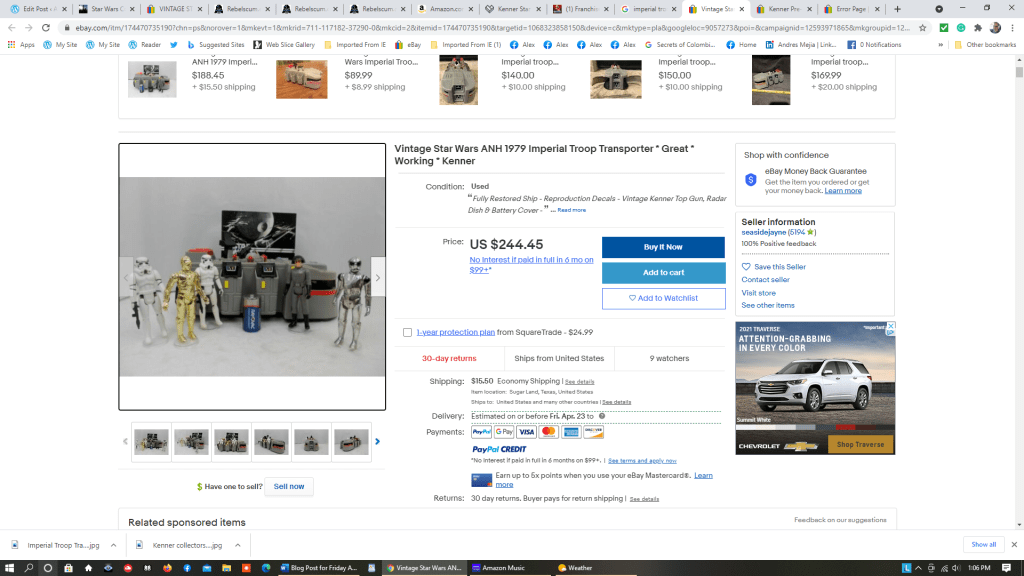Close the Chevrolet ad using its X icon
The height and width of the screenshot is (576, 1024).
pos(890,327)
